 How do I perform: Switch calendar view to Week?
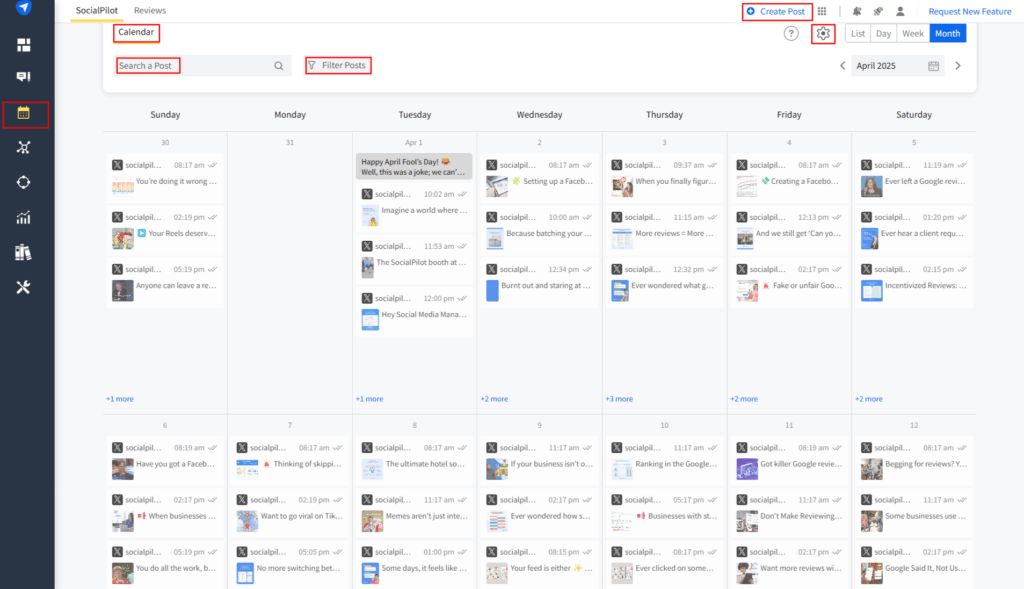click(913, 33)
